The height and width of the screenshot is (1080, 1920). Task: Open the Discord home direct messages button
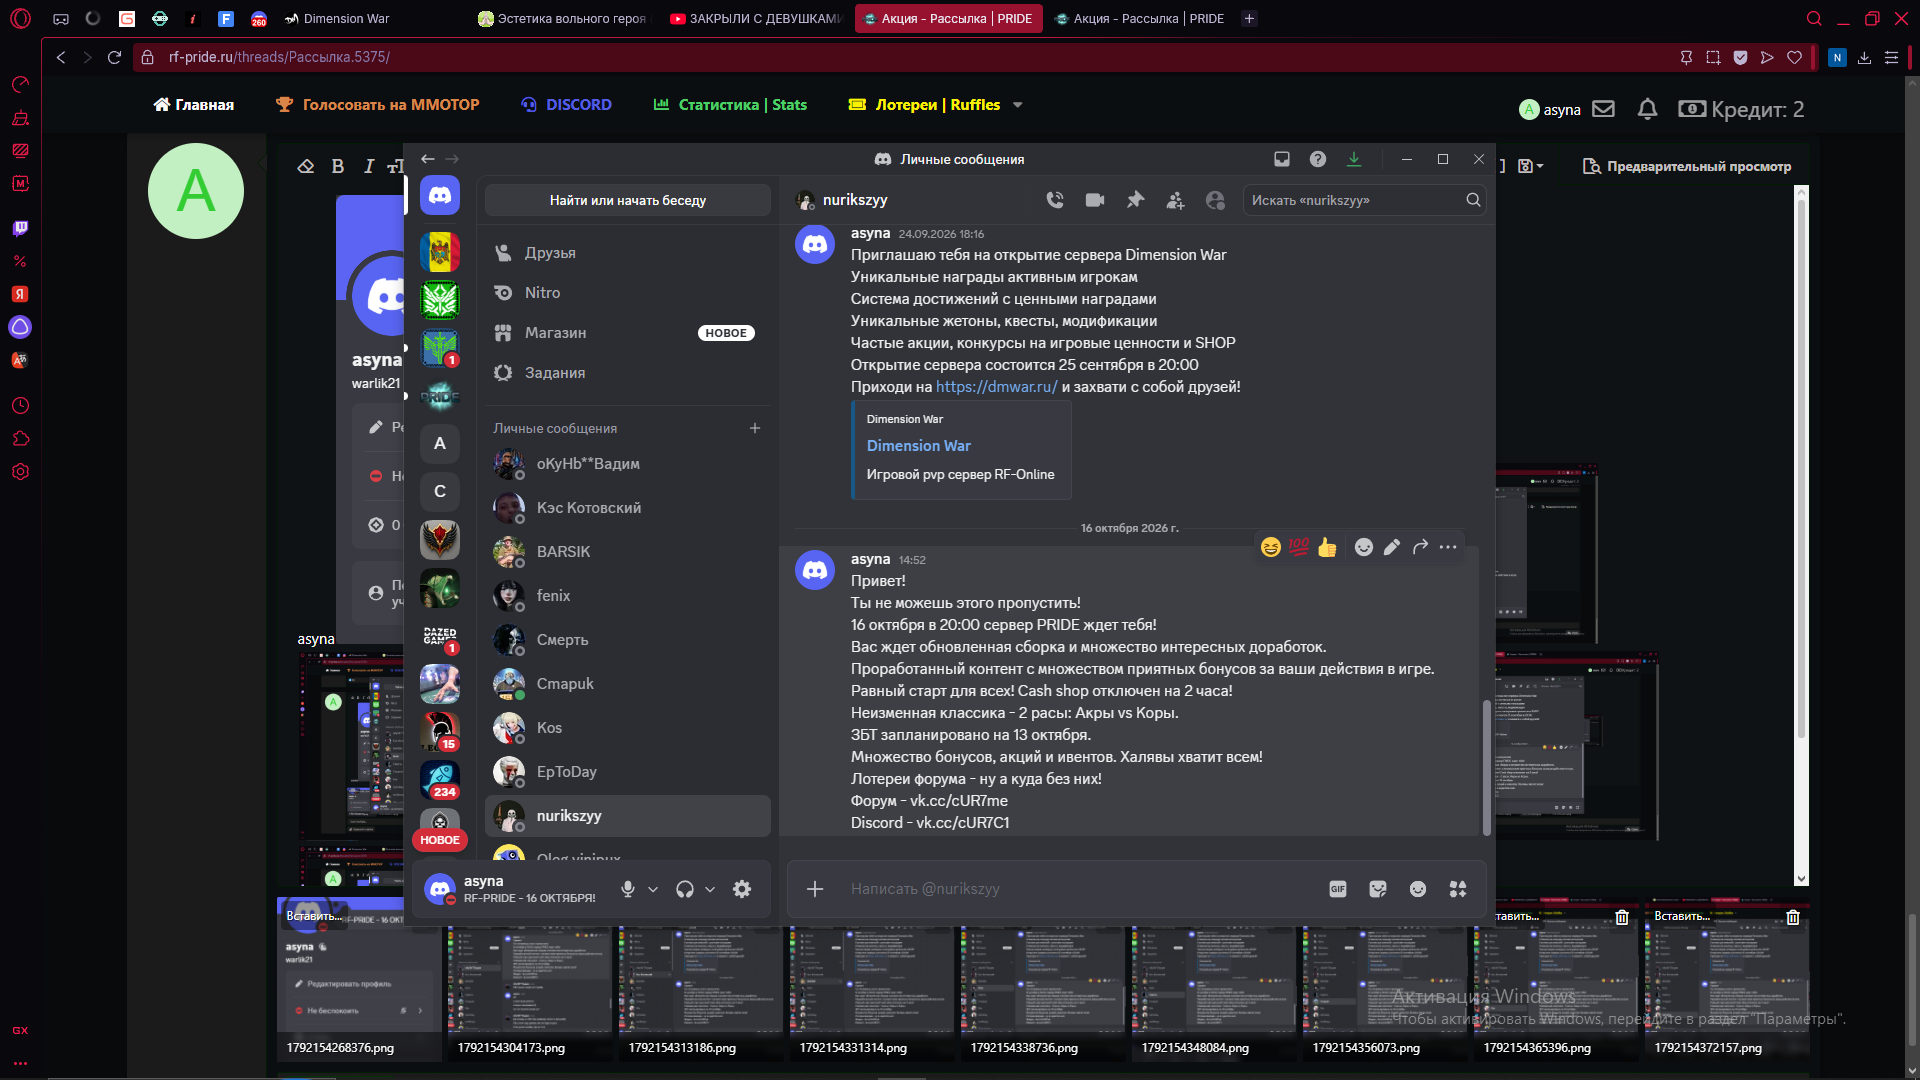click(440, 195)
